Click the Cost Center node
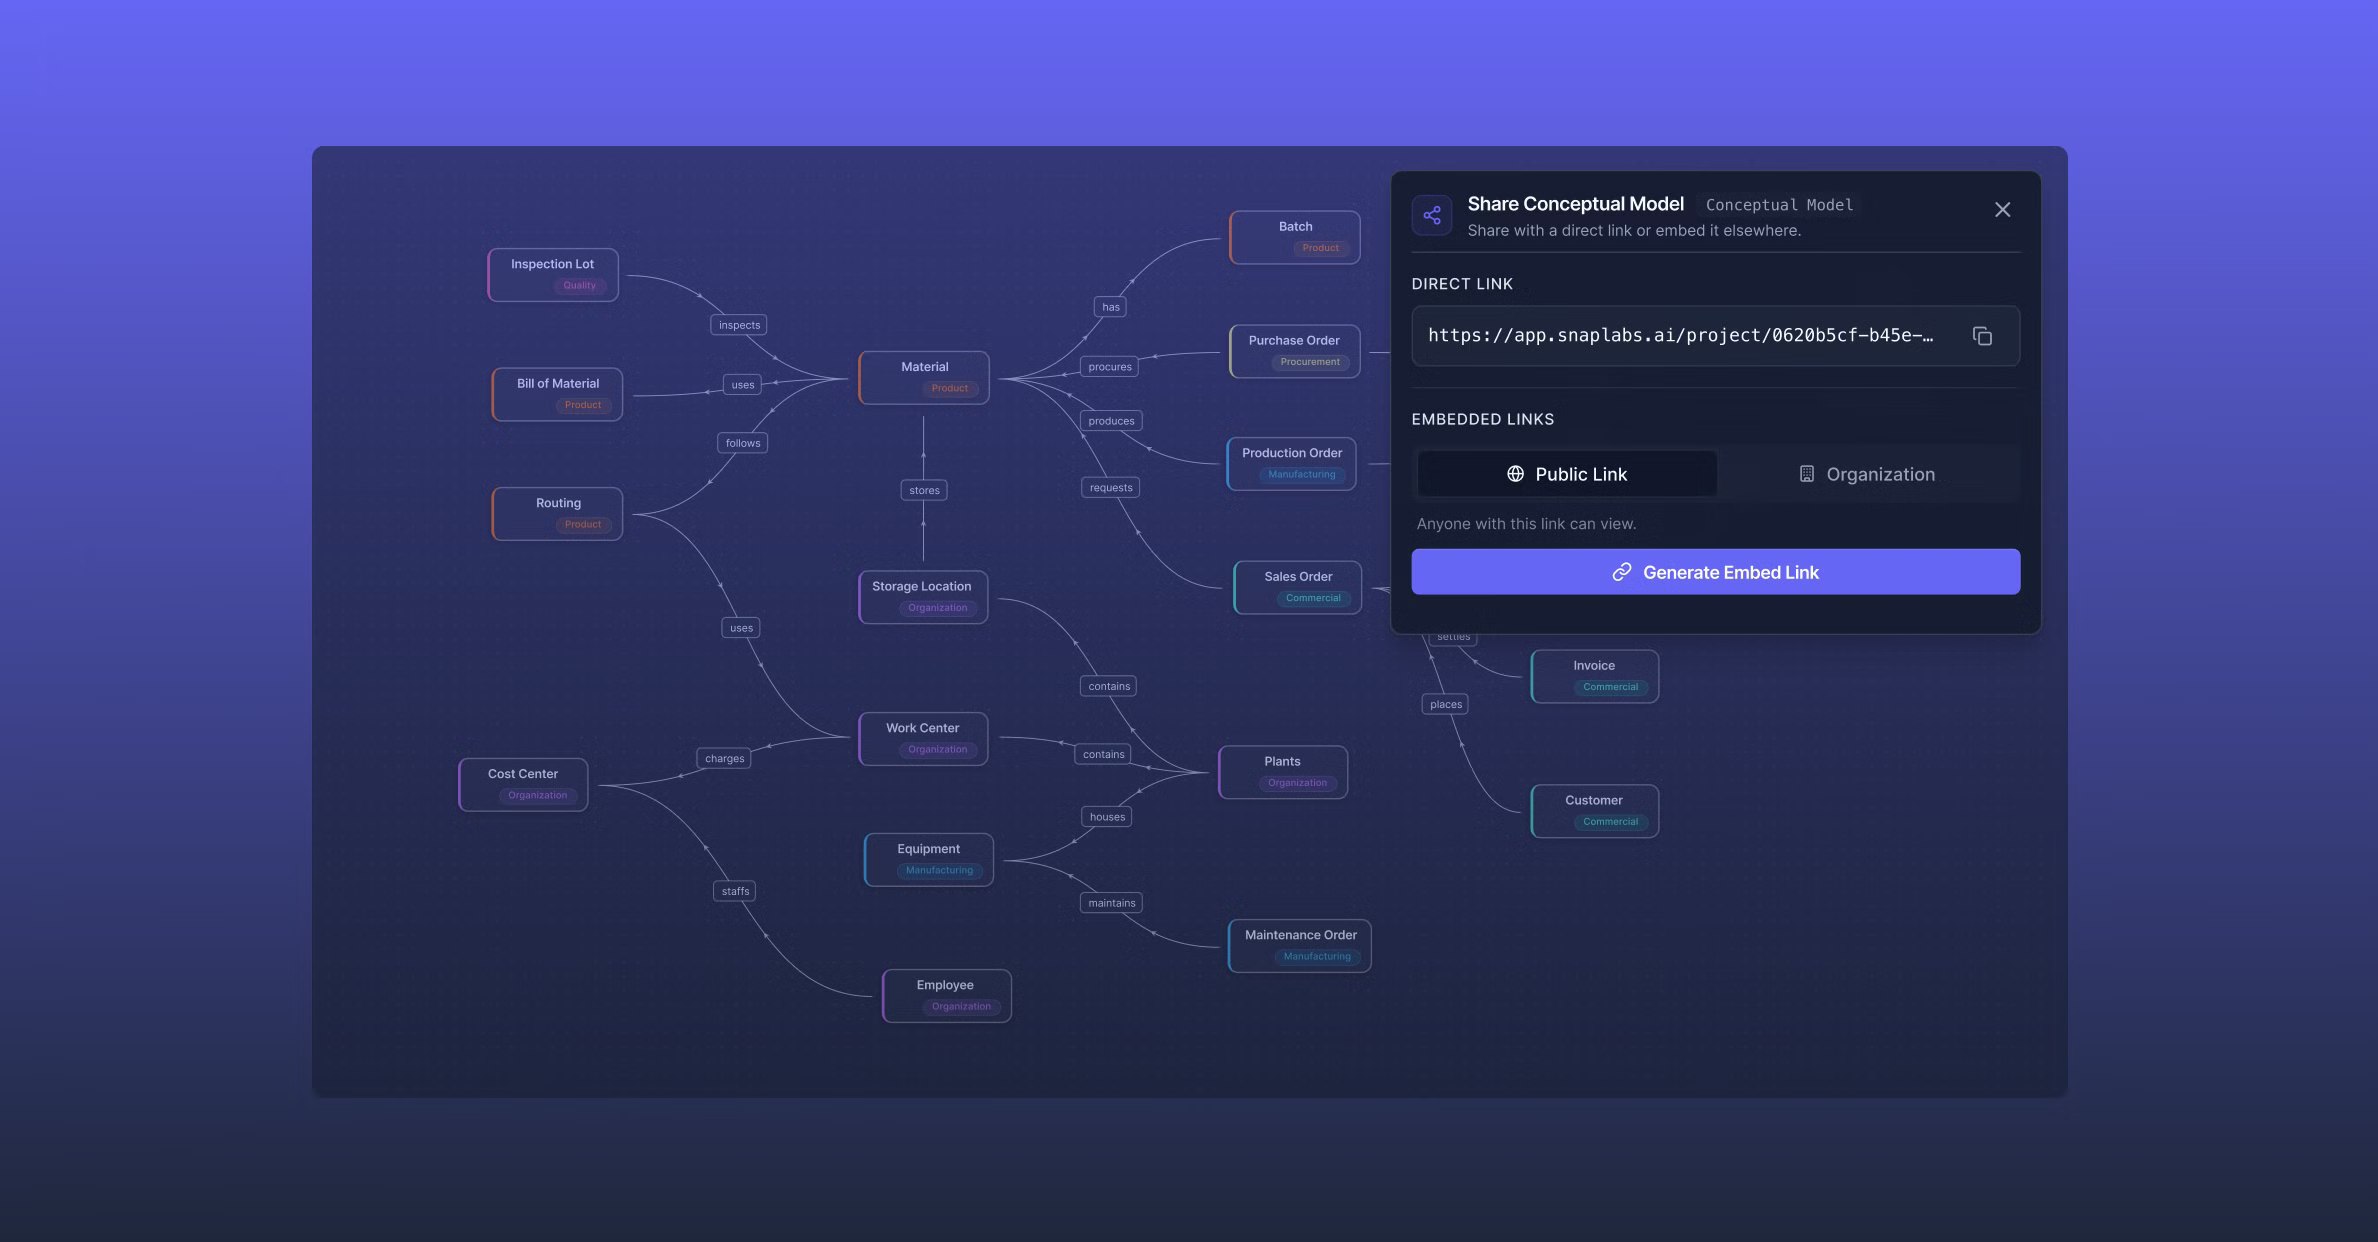The width and height of the screenshot is (2378, 1242). point(523,784)
